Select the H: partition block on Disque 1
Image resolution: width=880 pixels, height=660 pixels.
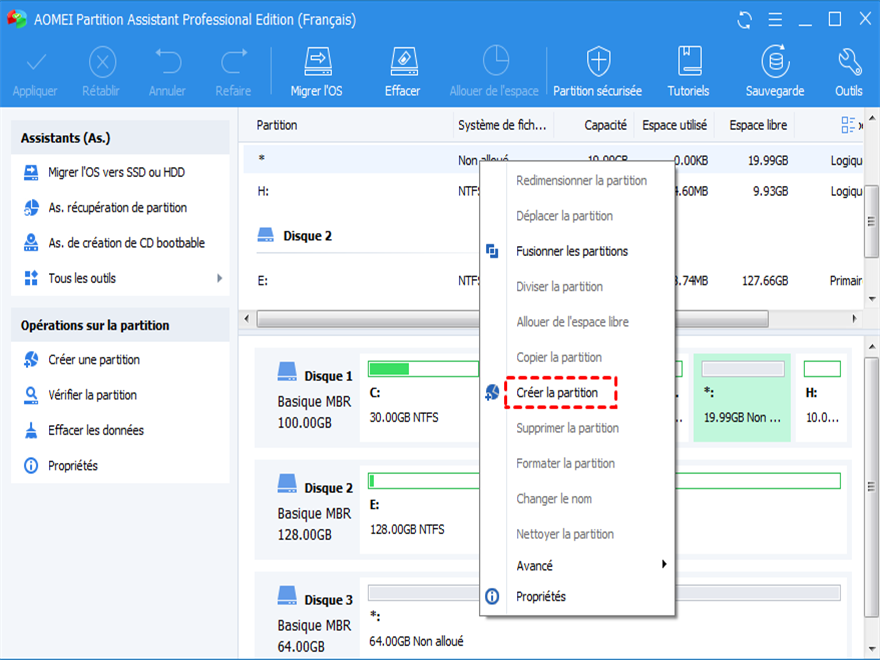click(822, 397)
